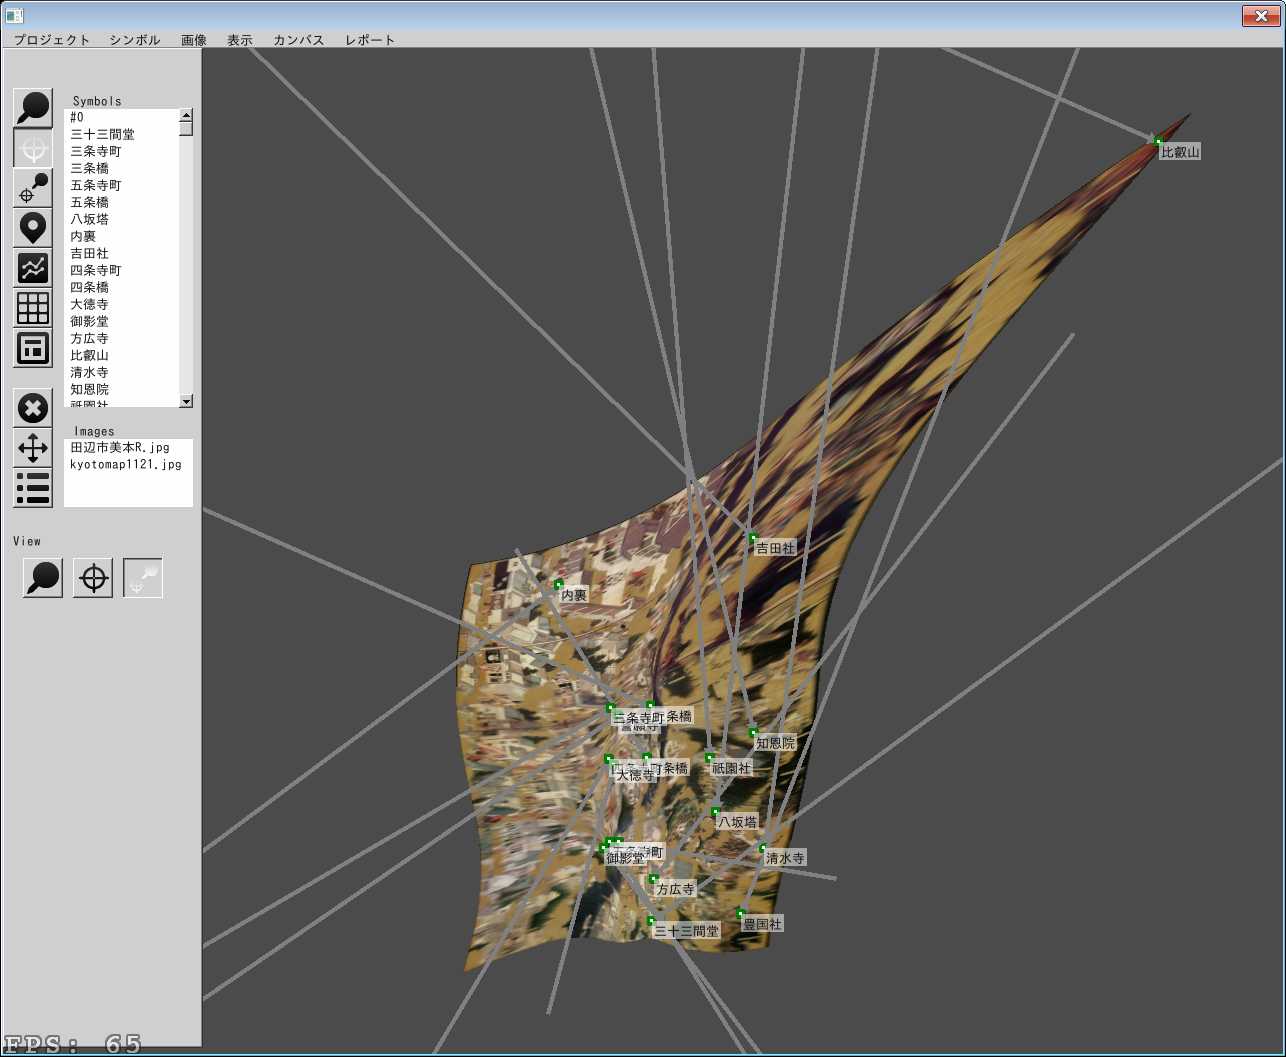Click the 三十三間堂 map label
Image resolution: width=1286 pixels, height=1057 pixels.
click(x=686, y=931)
